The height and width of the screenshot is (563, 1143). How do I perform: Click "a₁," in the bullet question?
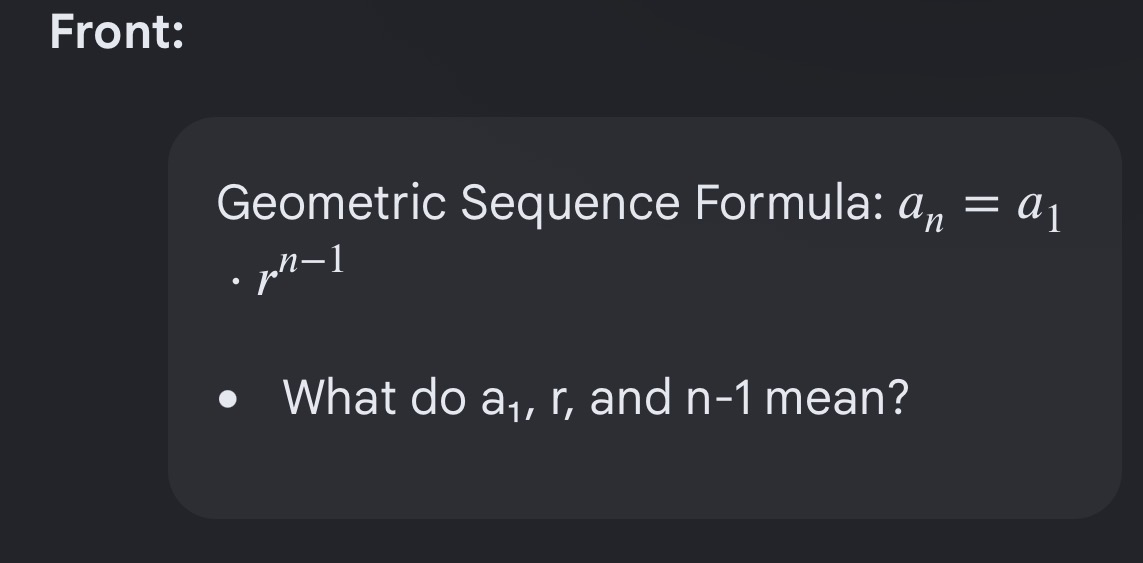pyautogui.click(x=507, y=400)
